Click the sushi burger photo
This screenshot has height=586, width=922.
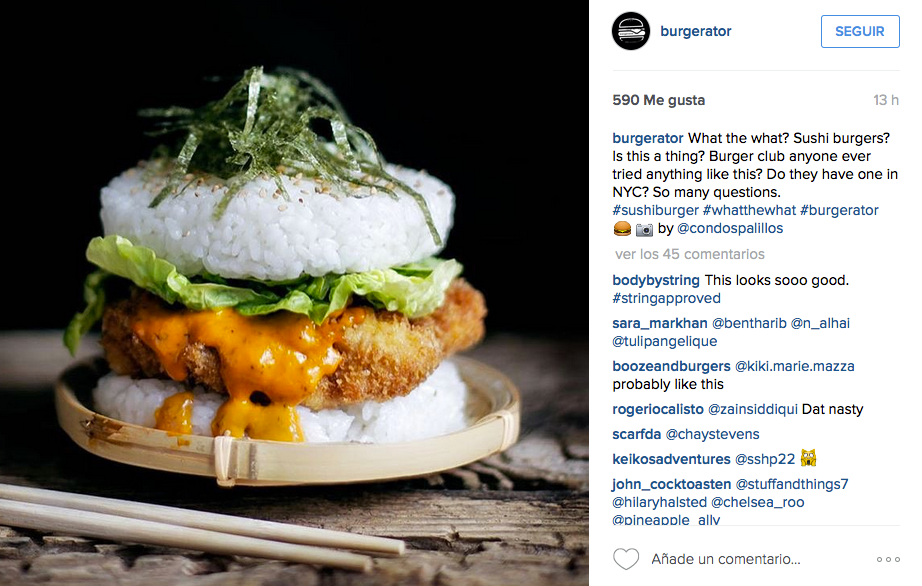coord(294,293)
